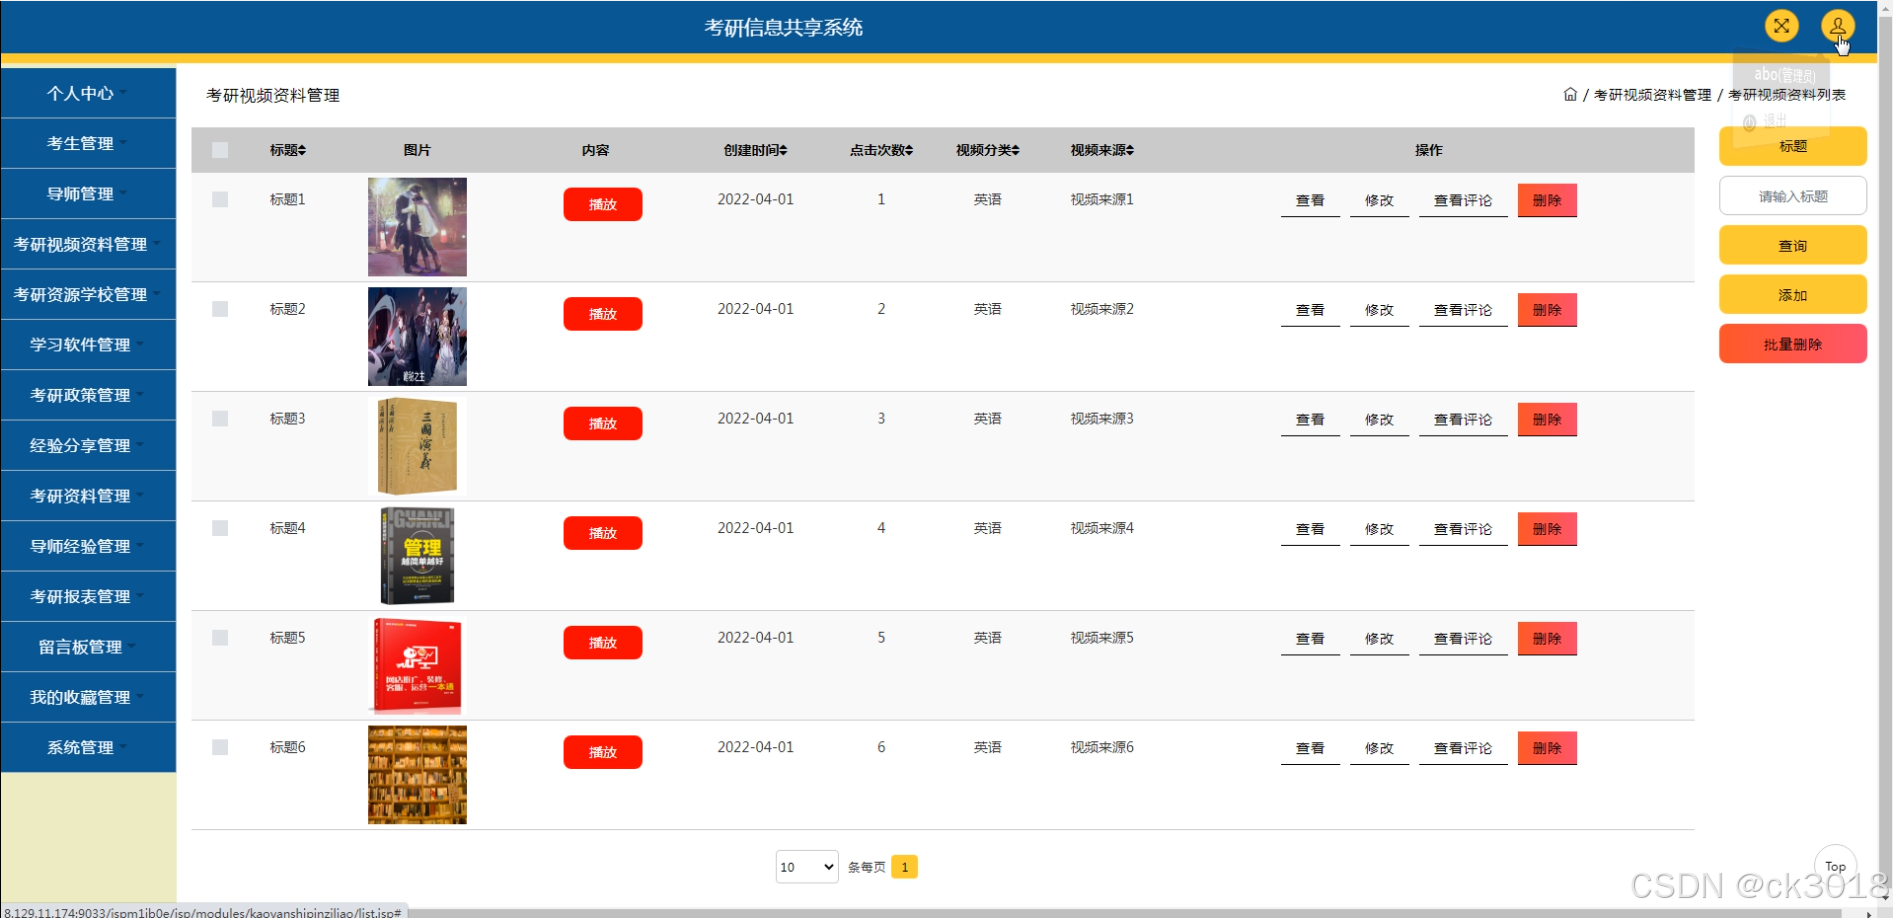Check the checkbox for 标题2 row
This screenshot has width=1893, height=918.
coord(220,309)
